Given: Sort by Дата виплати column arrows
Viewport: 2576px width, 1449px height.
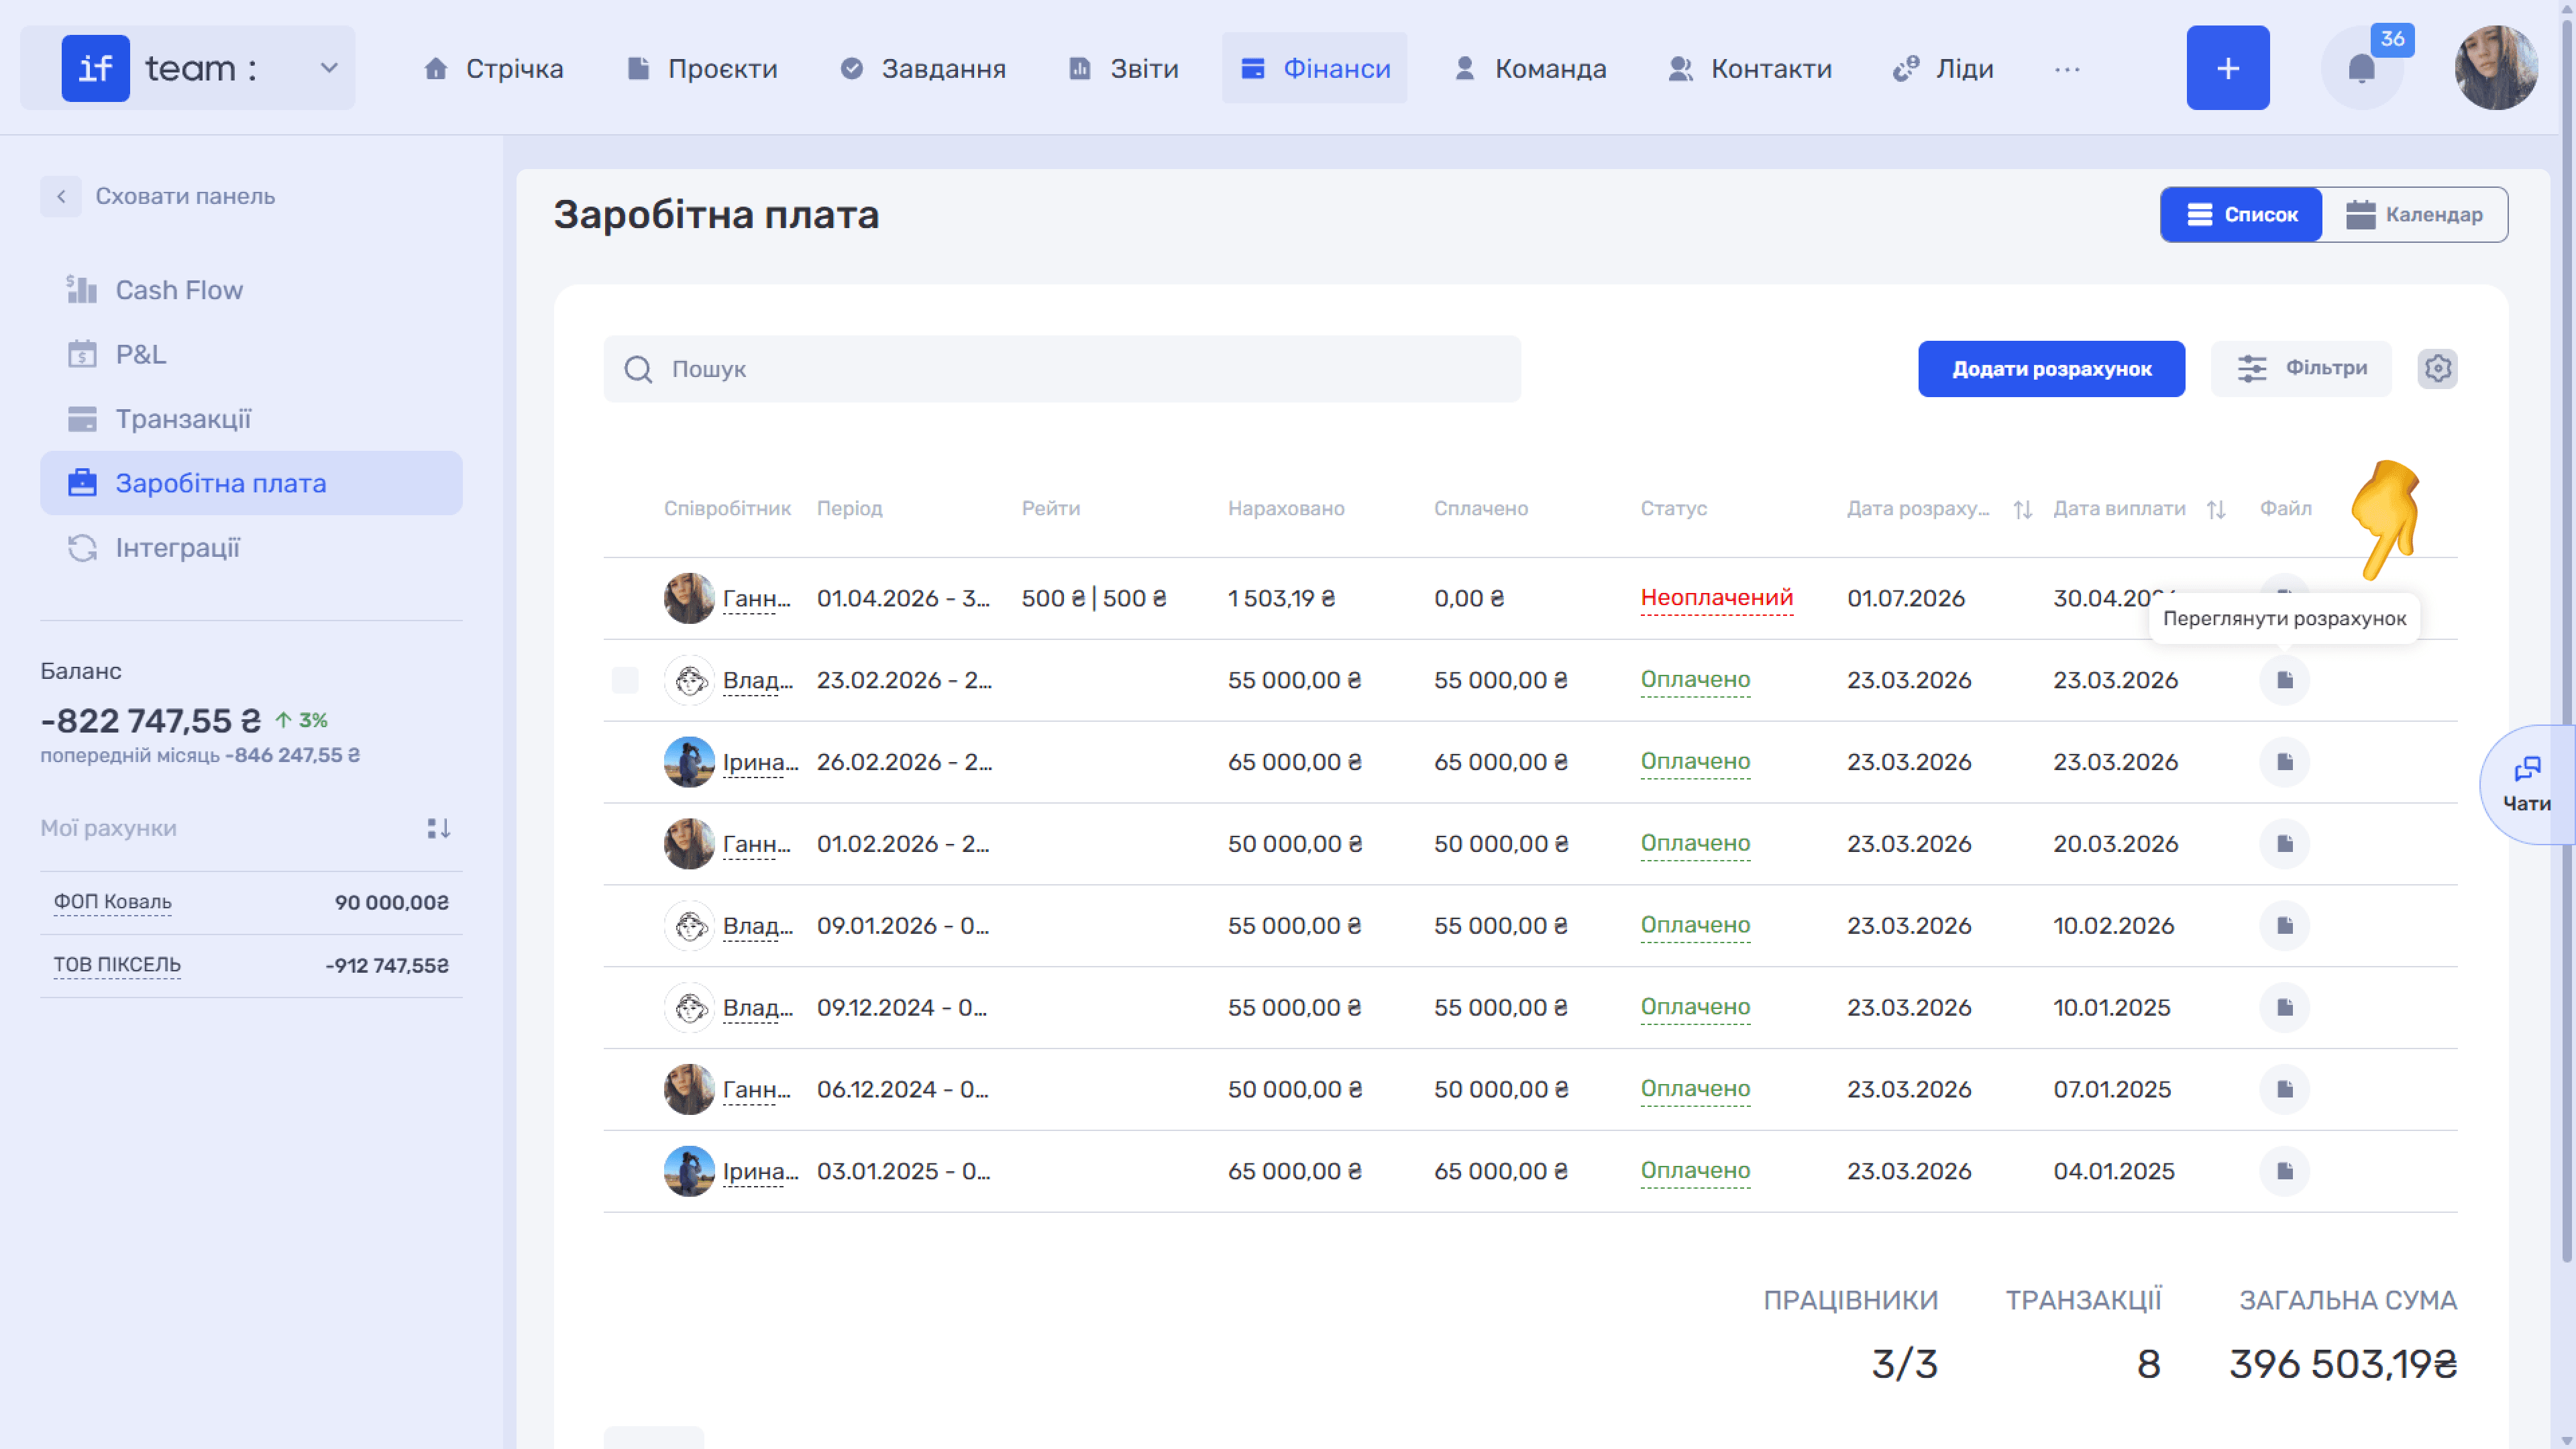Looking at the screenshot, I should click(2216, 509).
